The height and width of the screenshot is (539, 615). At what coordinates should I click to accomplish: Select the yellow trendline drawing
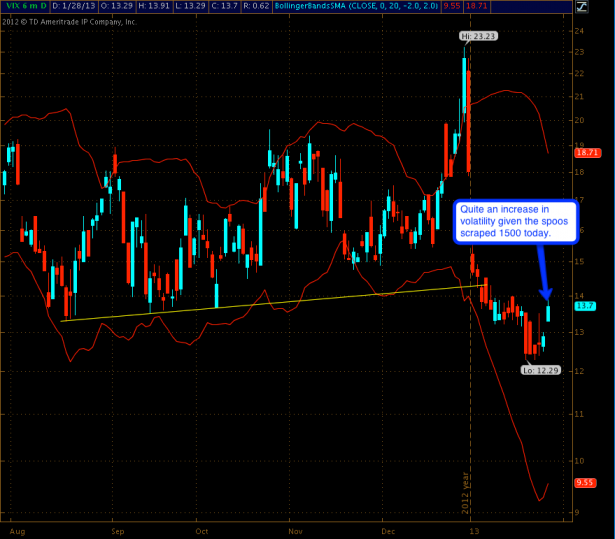tap(270, 301)
